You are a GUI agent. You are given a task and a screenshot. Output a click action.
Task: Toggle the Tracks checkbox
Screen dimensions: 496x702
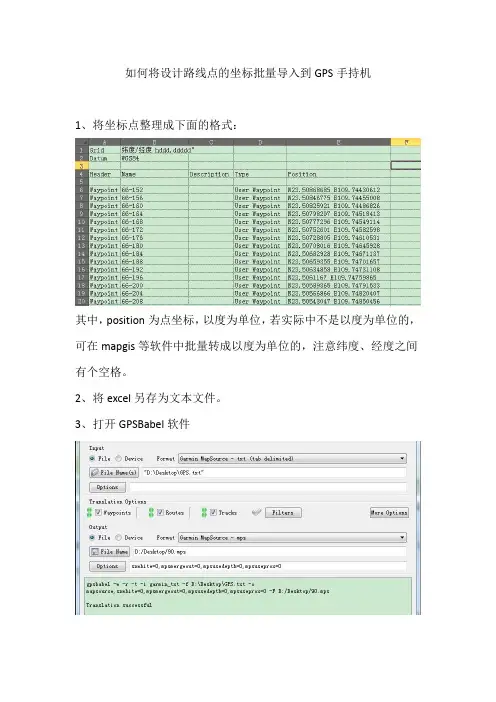click(x=213, y=513)
